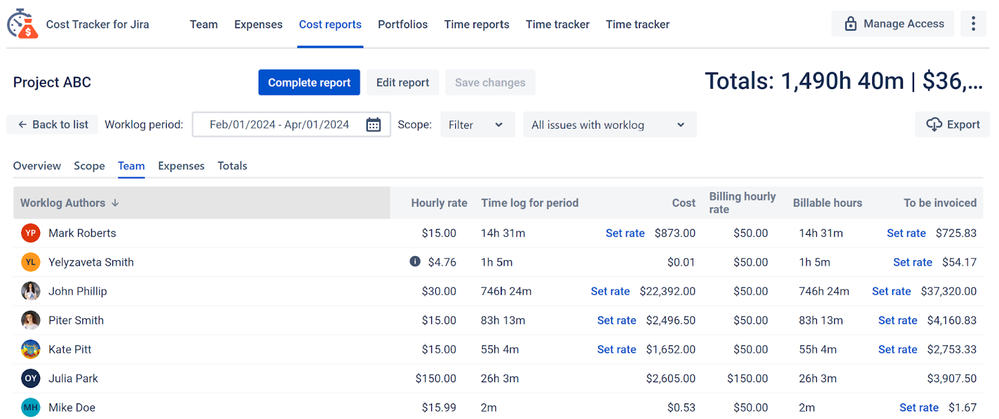Switch to the Expenses report tab

[x=181, y=166]
